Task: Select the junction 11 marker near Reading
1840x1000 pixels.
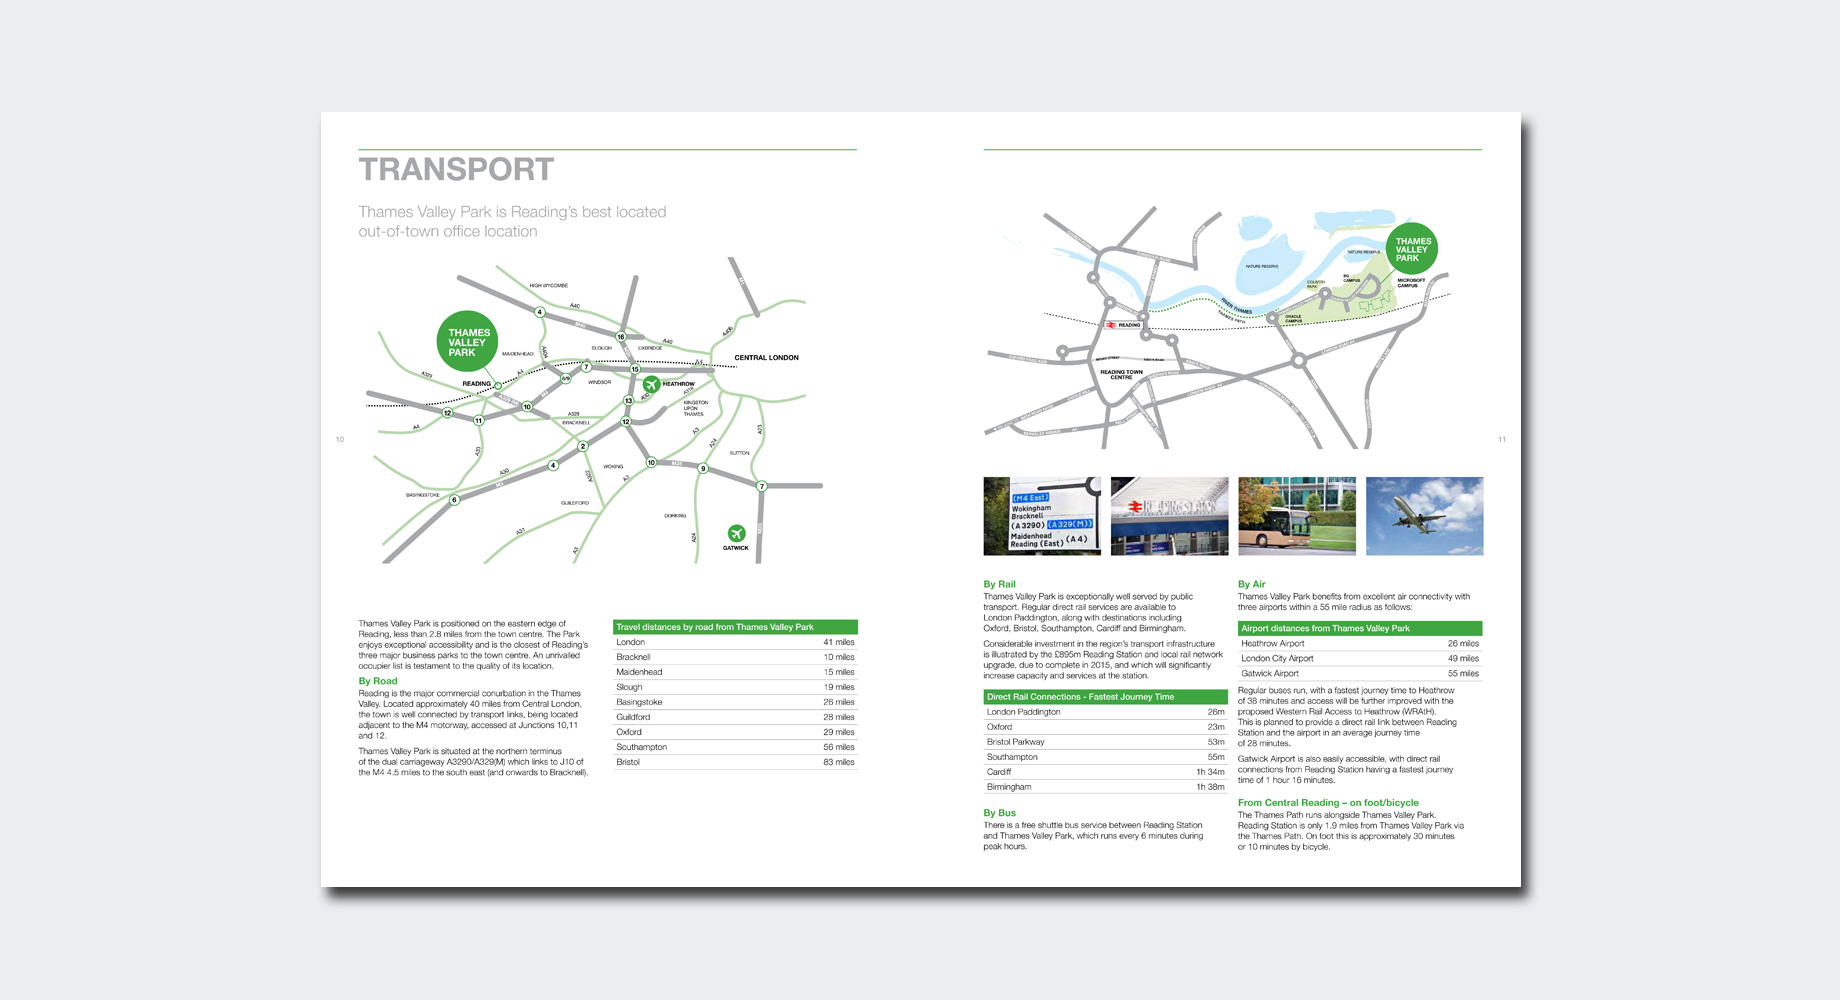Action: click(x=478, y=420)
